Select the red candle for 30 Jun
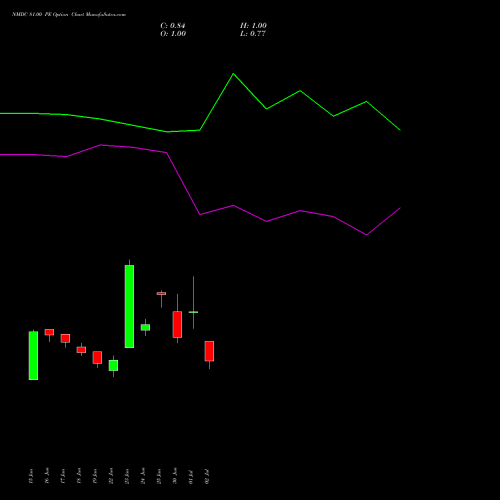This screenshot has height=500, width=500. pos(177,324)
